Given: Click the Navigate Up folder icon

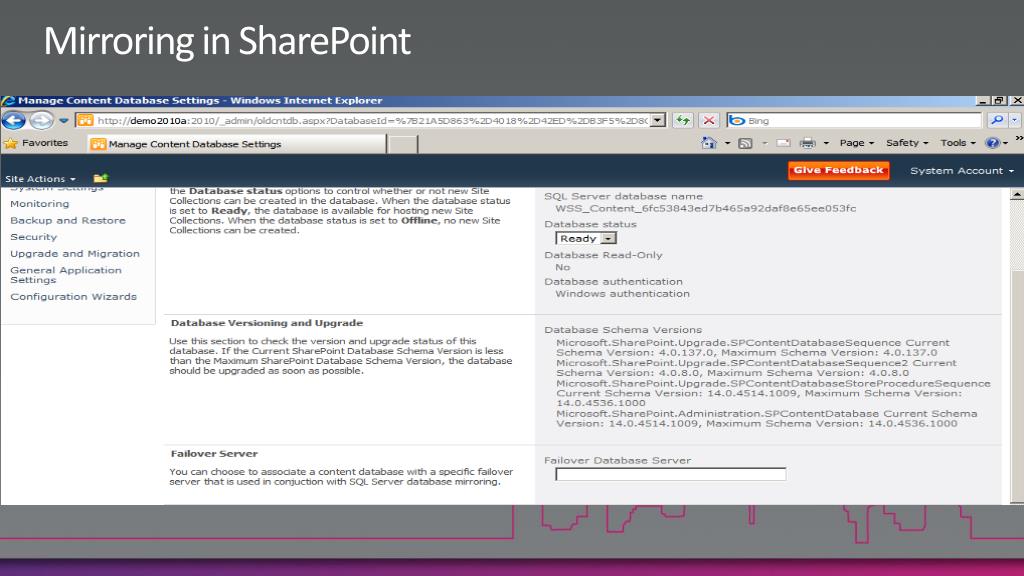Looking at the screenshot, I should coord(101,178).
